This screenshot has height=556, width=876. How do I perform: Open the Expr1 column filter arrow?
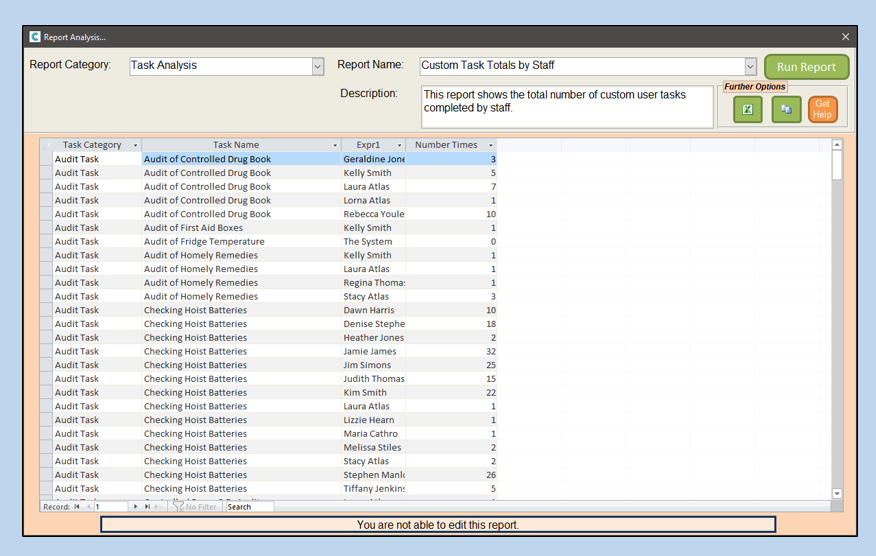(400, 146)
